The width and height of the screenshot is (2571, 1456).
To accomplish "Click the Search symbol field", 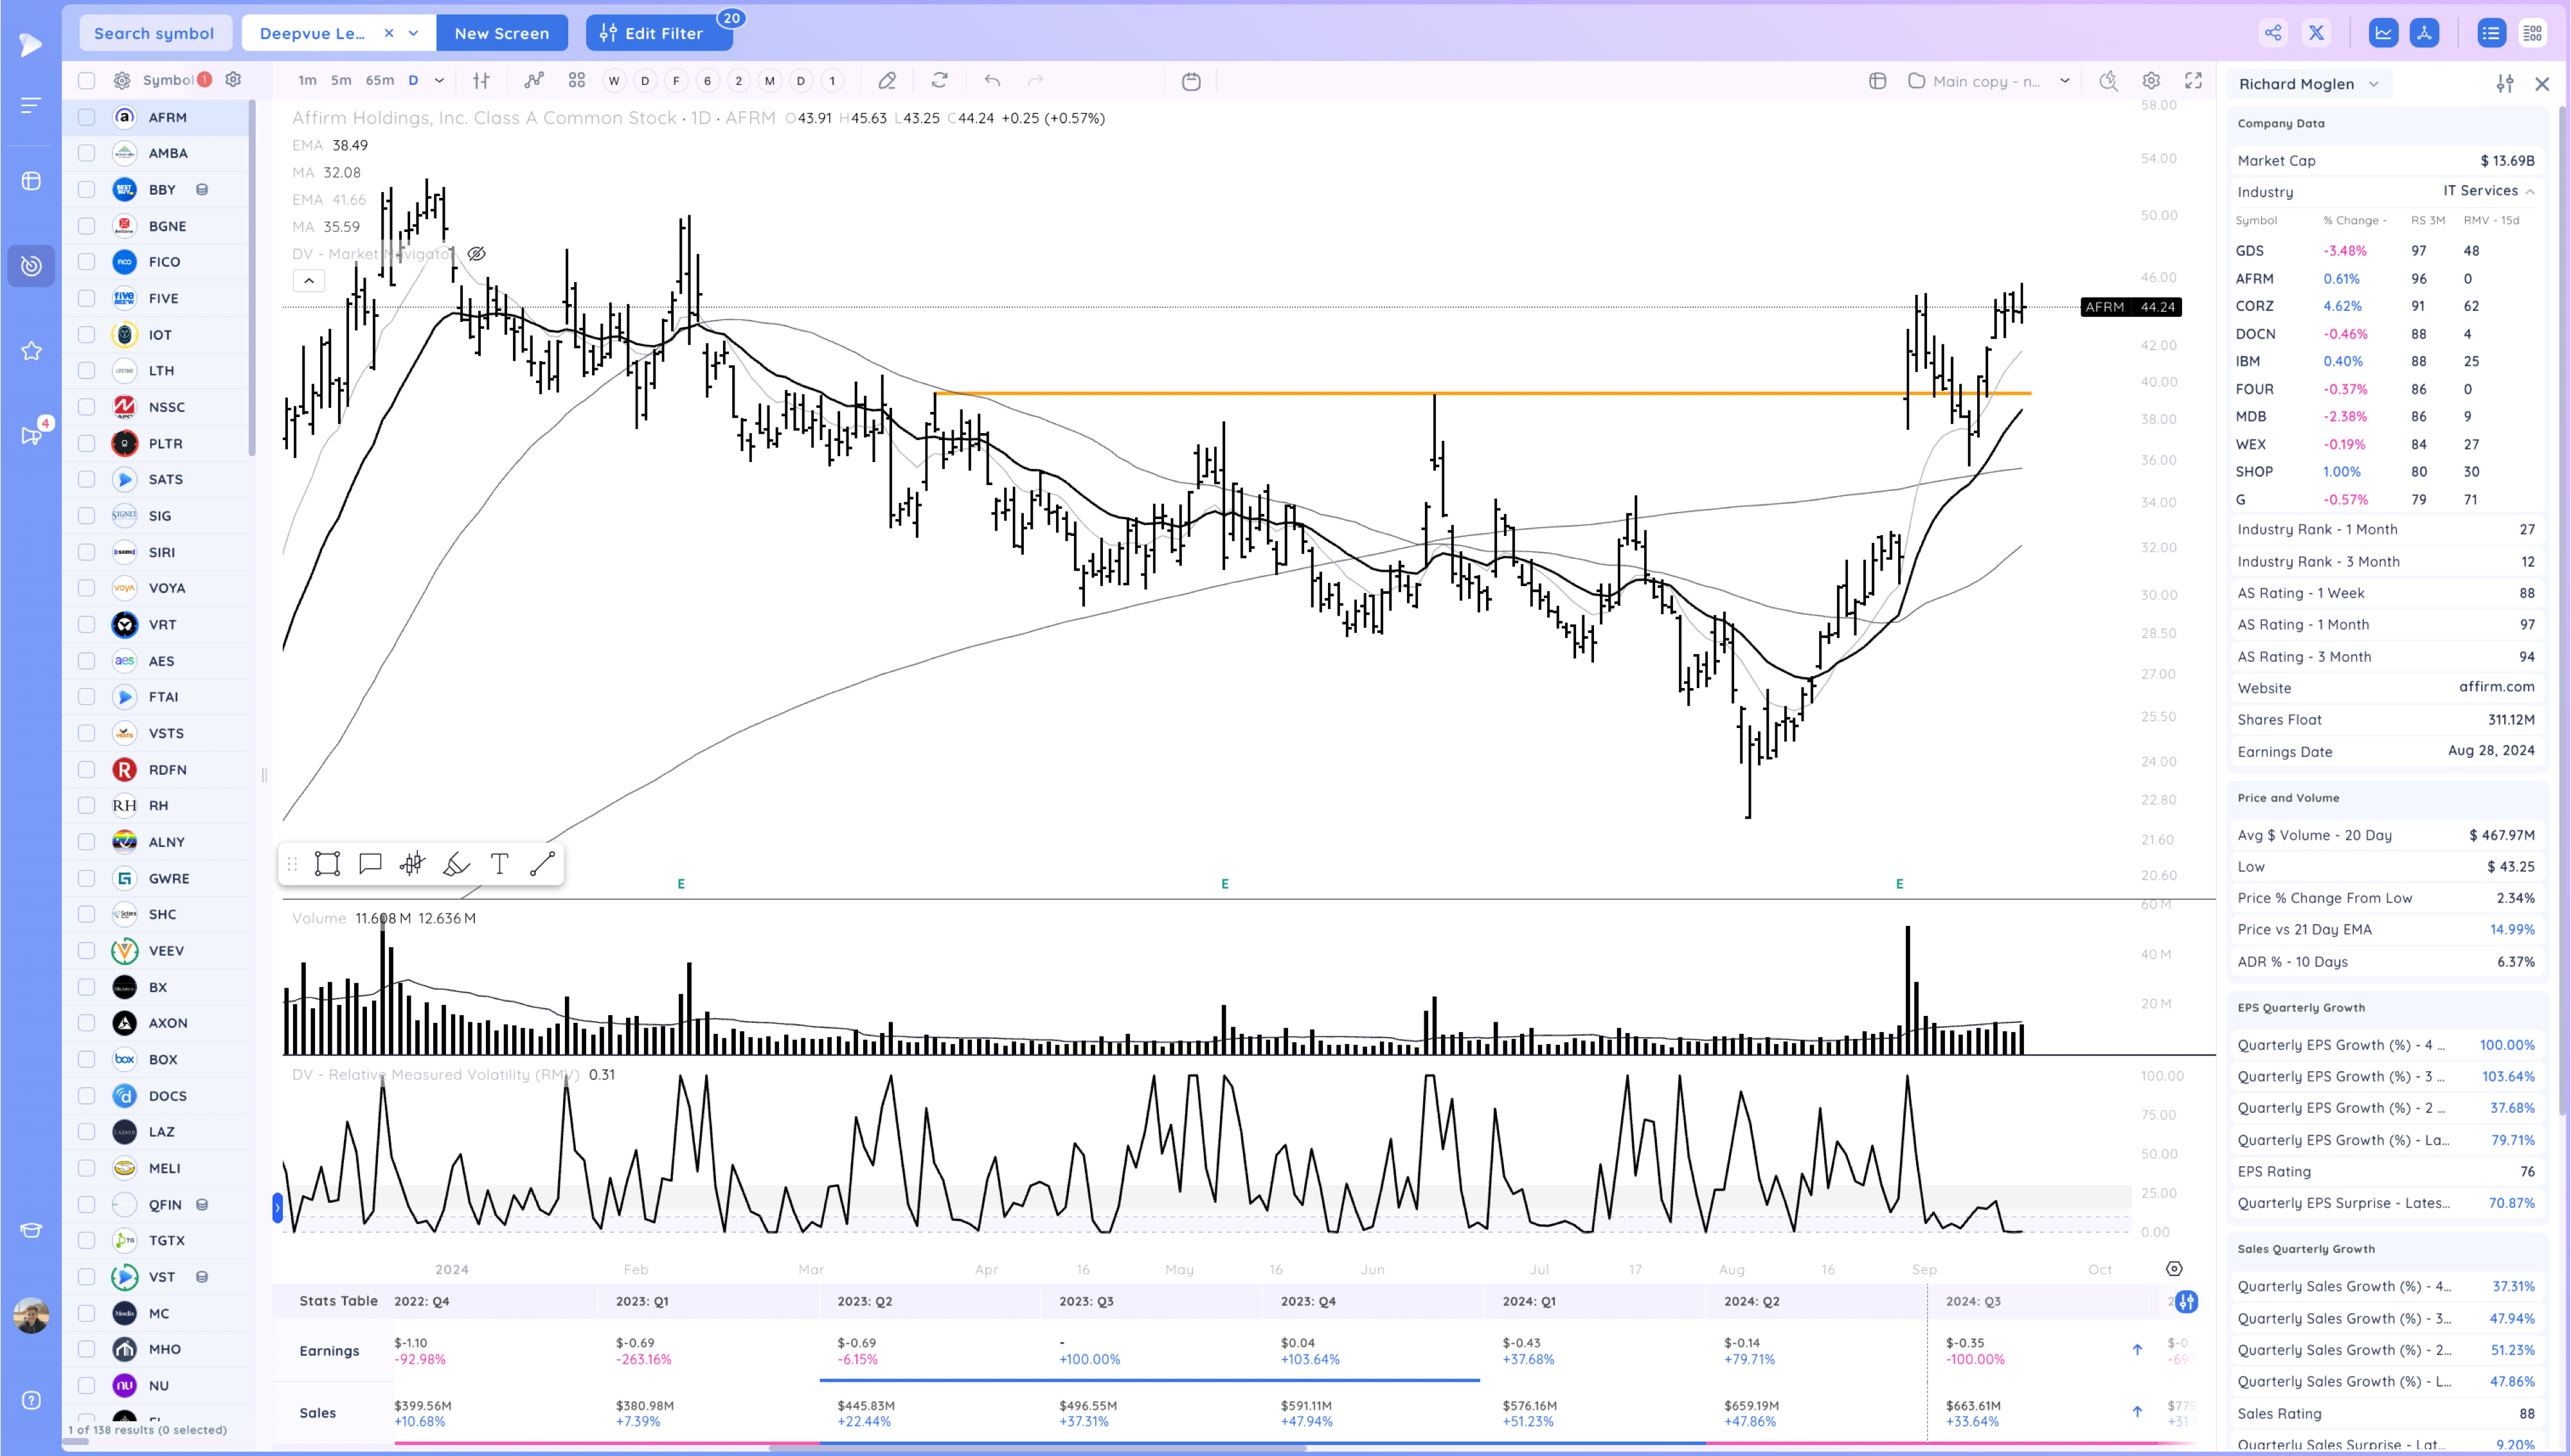I will click(154, 33).
